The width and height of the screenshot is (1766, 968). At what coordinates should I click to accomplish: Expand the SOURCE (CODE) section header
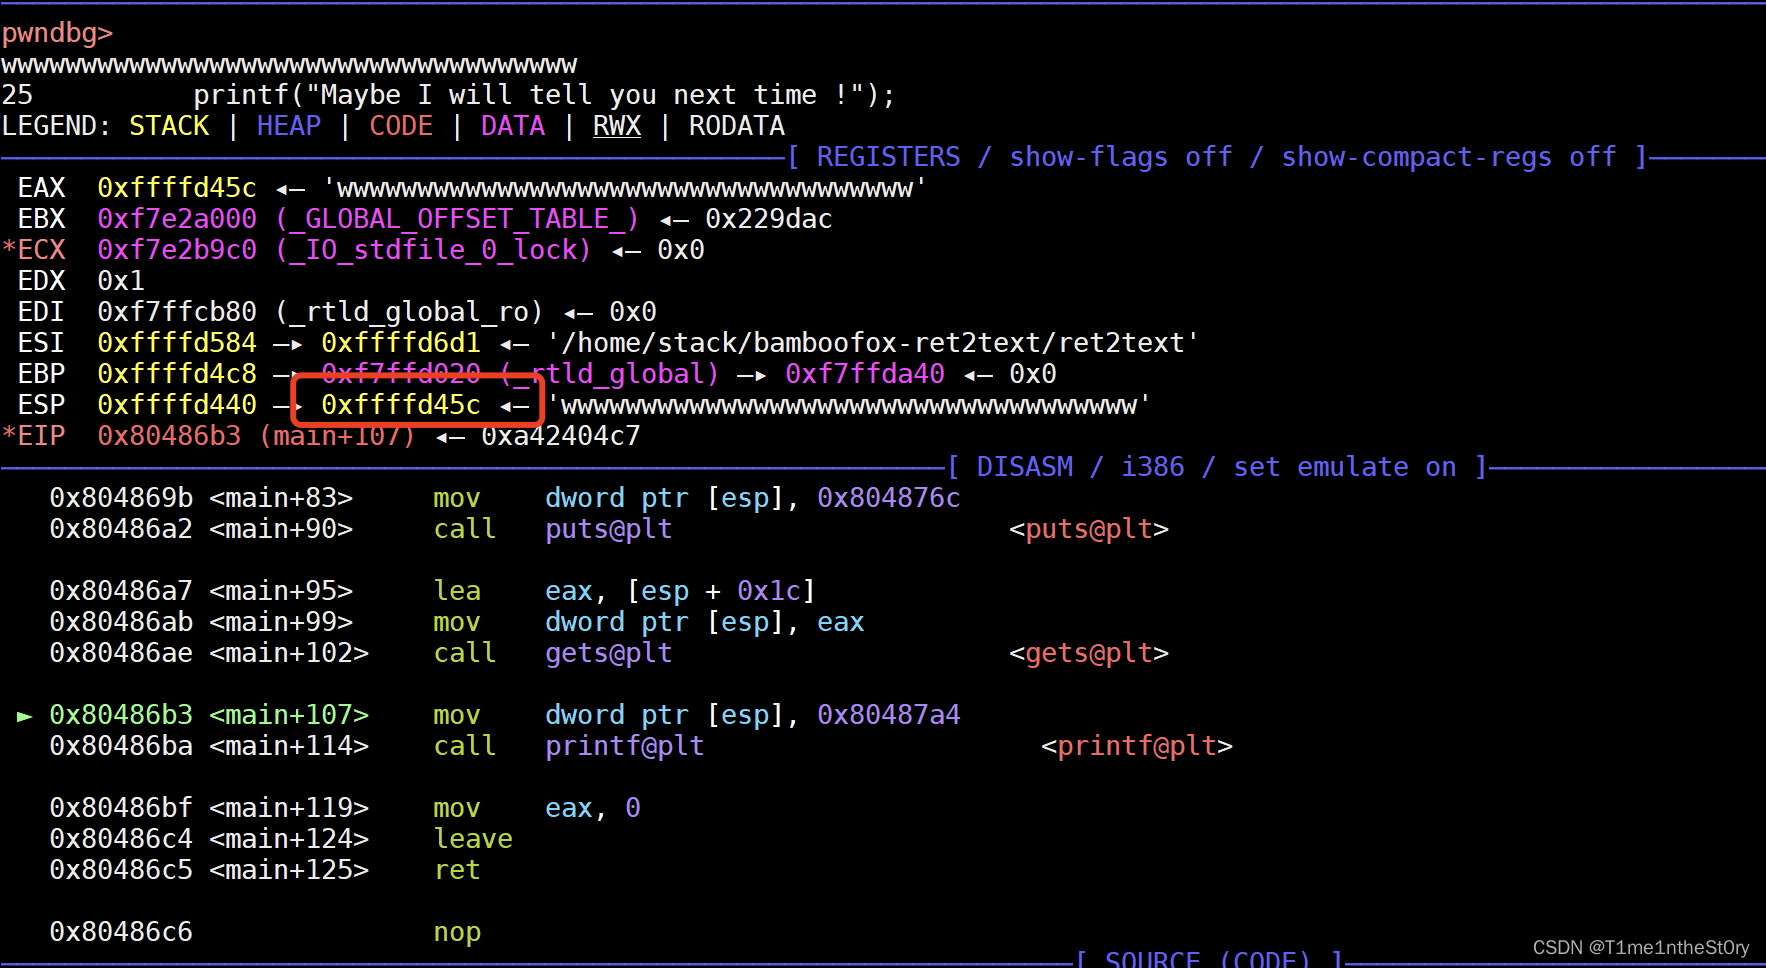point(1208,957)
